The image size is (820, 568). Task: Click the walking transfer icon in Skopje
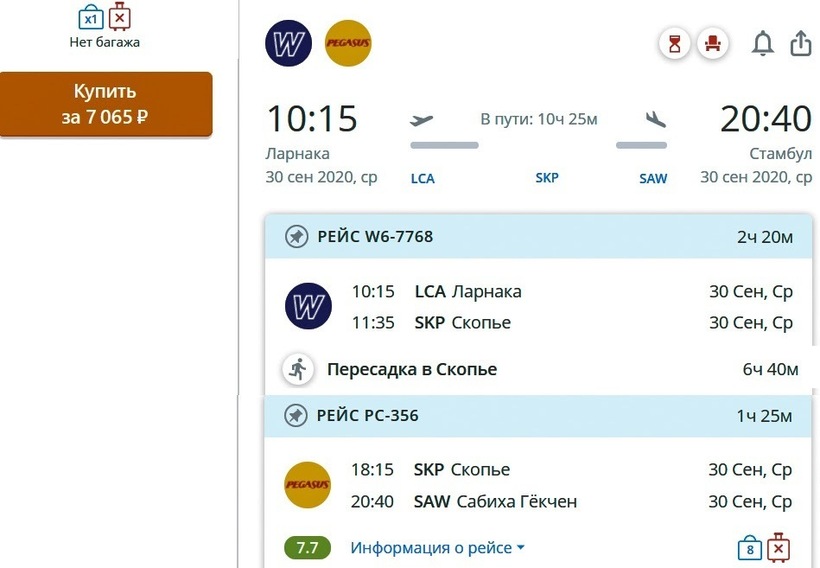pos(297,369)
